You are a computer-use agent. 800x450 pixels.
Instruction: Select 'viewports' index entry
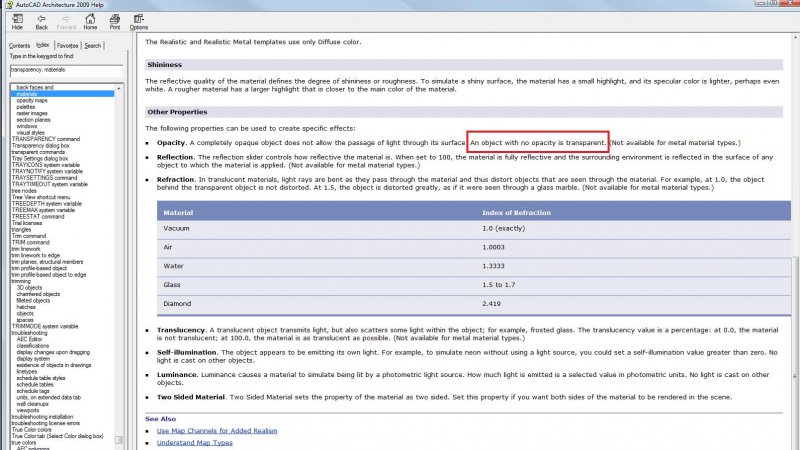tap(28, 410)
